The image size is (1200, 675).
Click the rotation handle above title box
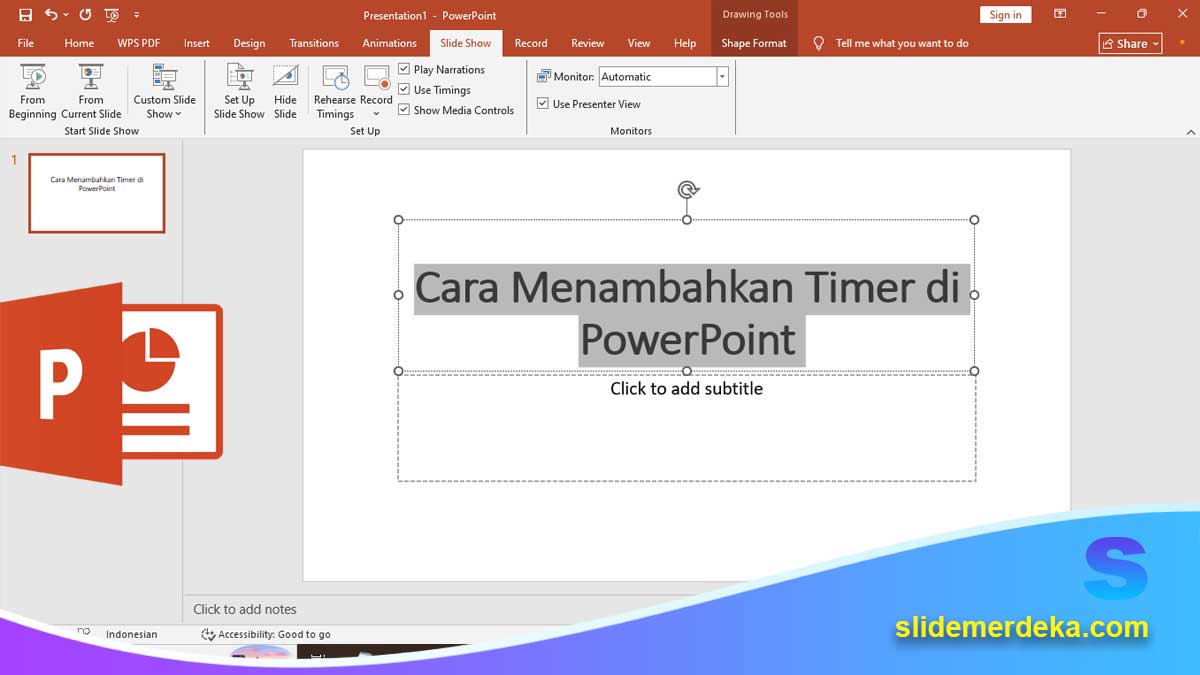(687, 189)
